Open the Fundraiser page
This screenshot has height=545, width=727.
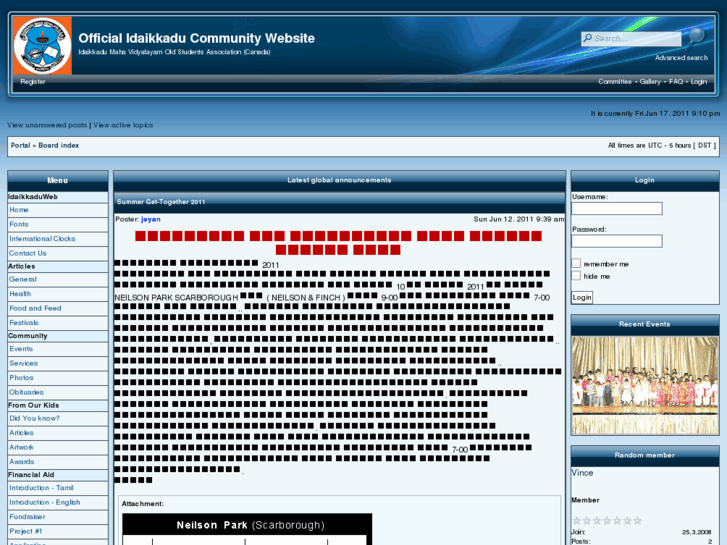pos(27,516)
